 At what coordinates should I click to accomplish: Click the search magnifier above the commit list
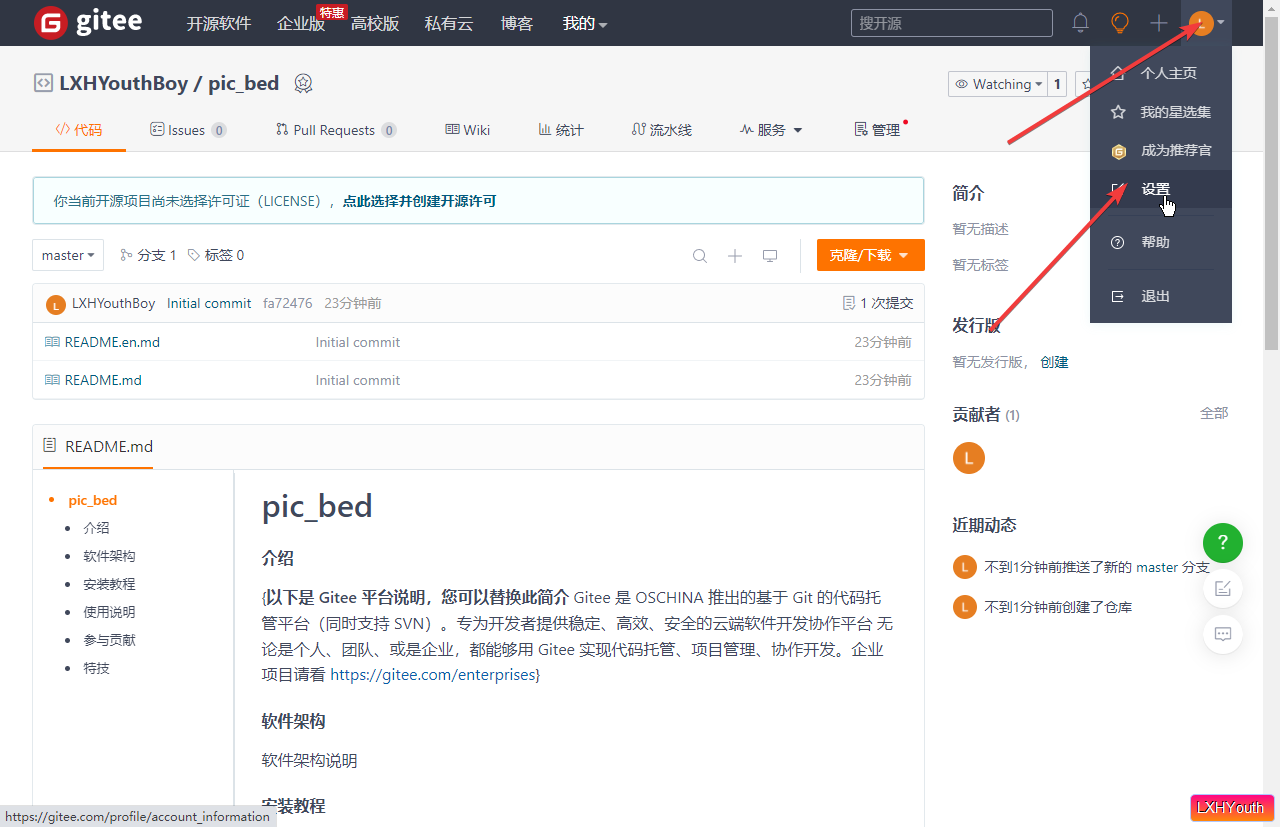[699, 255]
